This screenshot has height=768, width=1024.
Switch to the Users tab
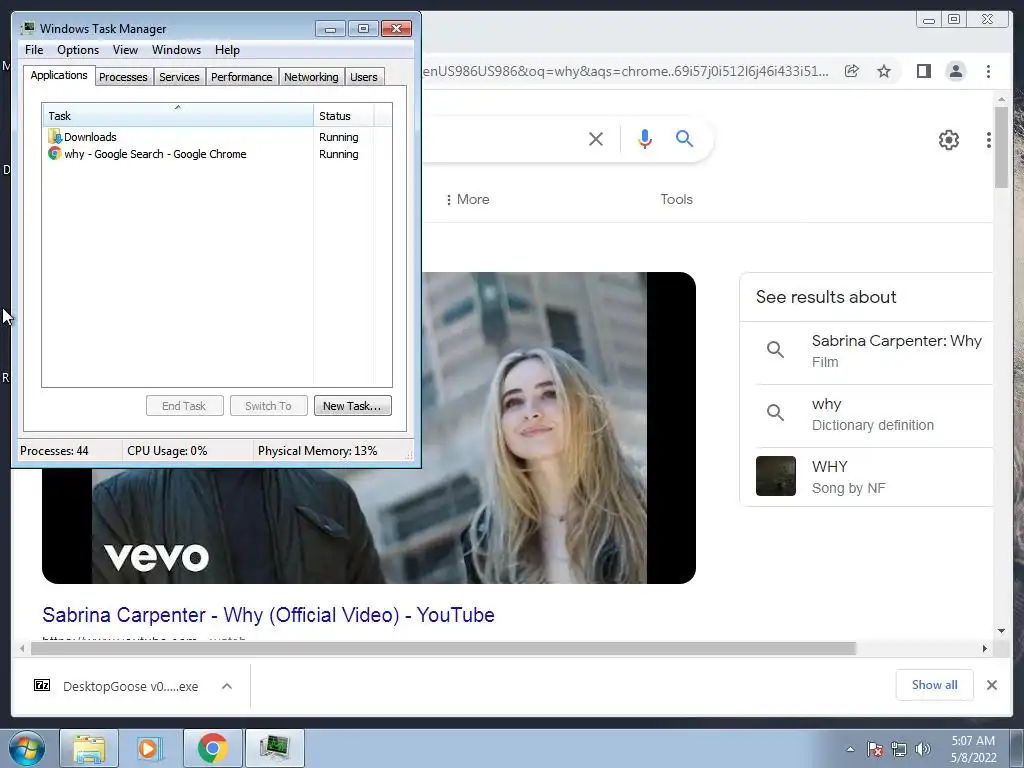364,77
